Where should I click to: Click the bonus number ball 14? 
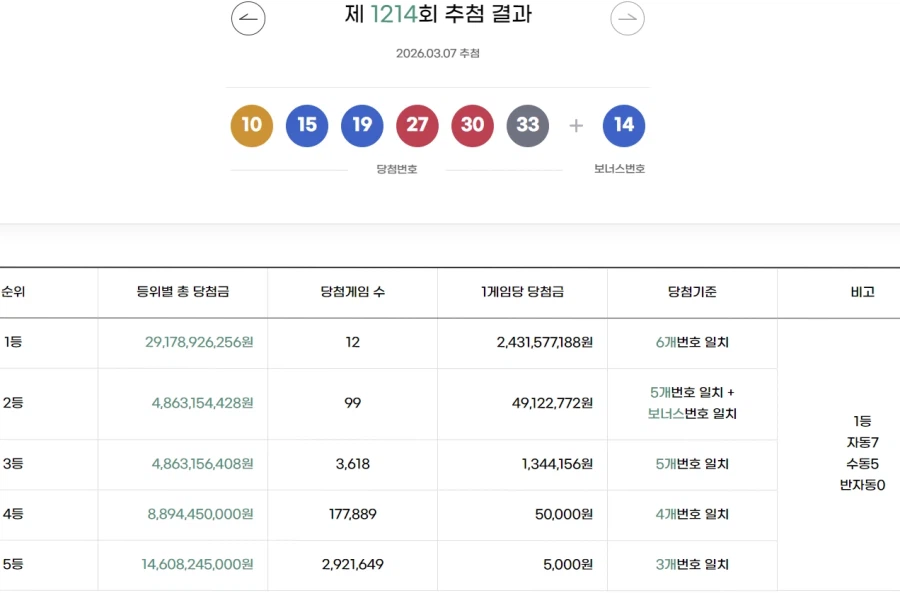point(623,125)
